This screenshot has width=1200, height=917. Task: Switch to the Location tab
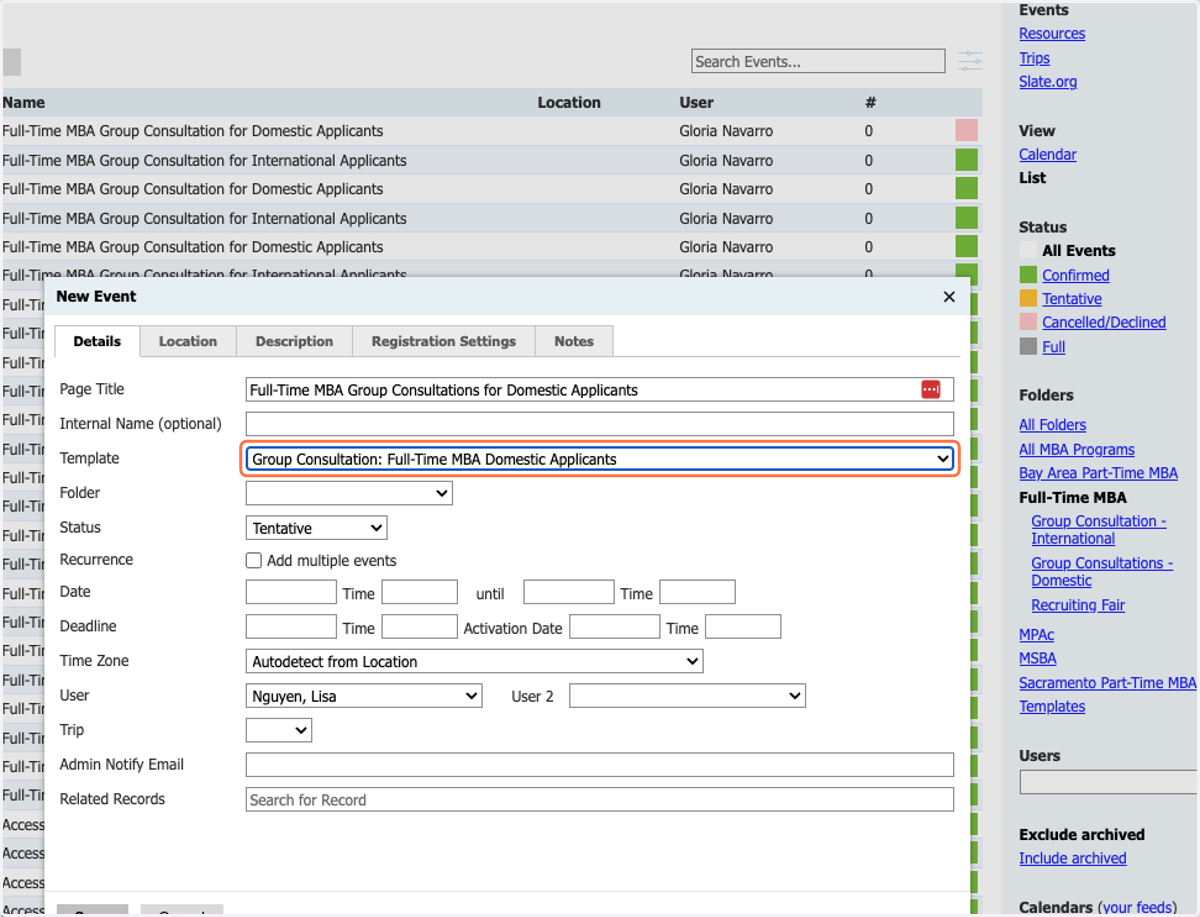[188, 341]
